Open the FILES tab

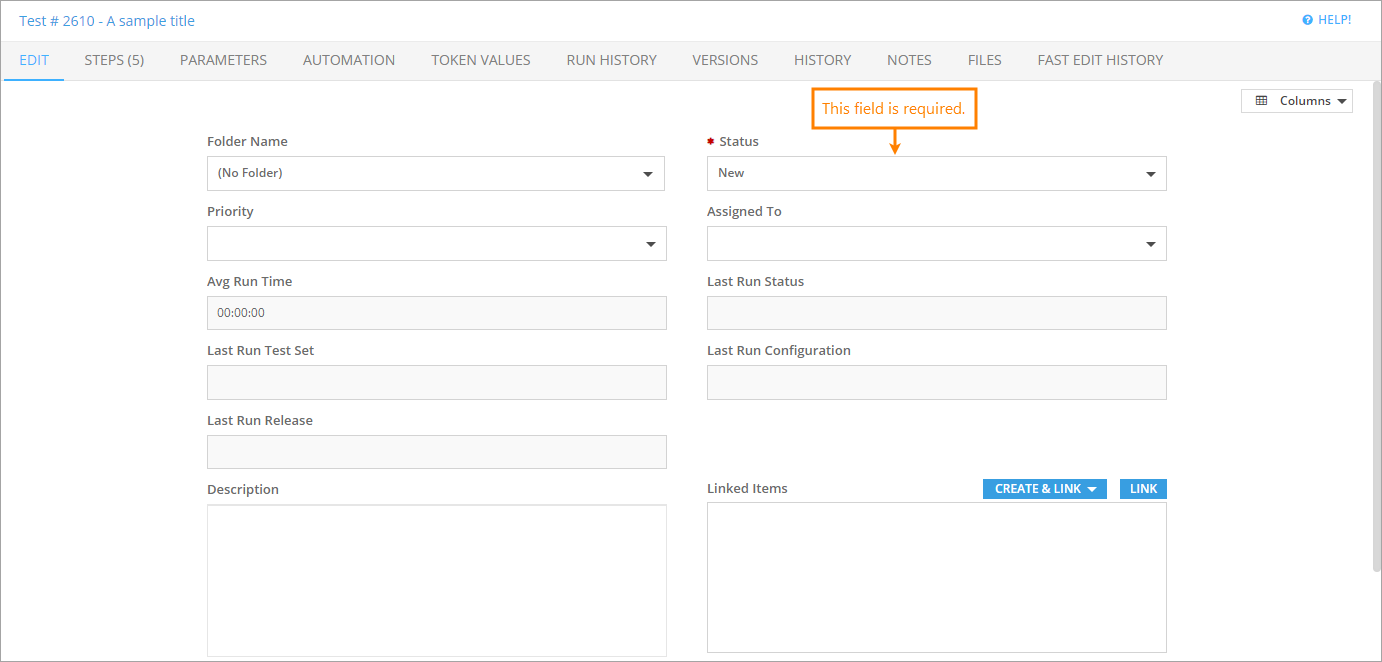pos(984,60)
